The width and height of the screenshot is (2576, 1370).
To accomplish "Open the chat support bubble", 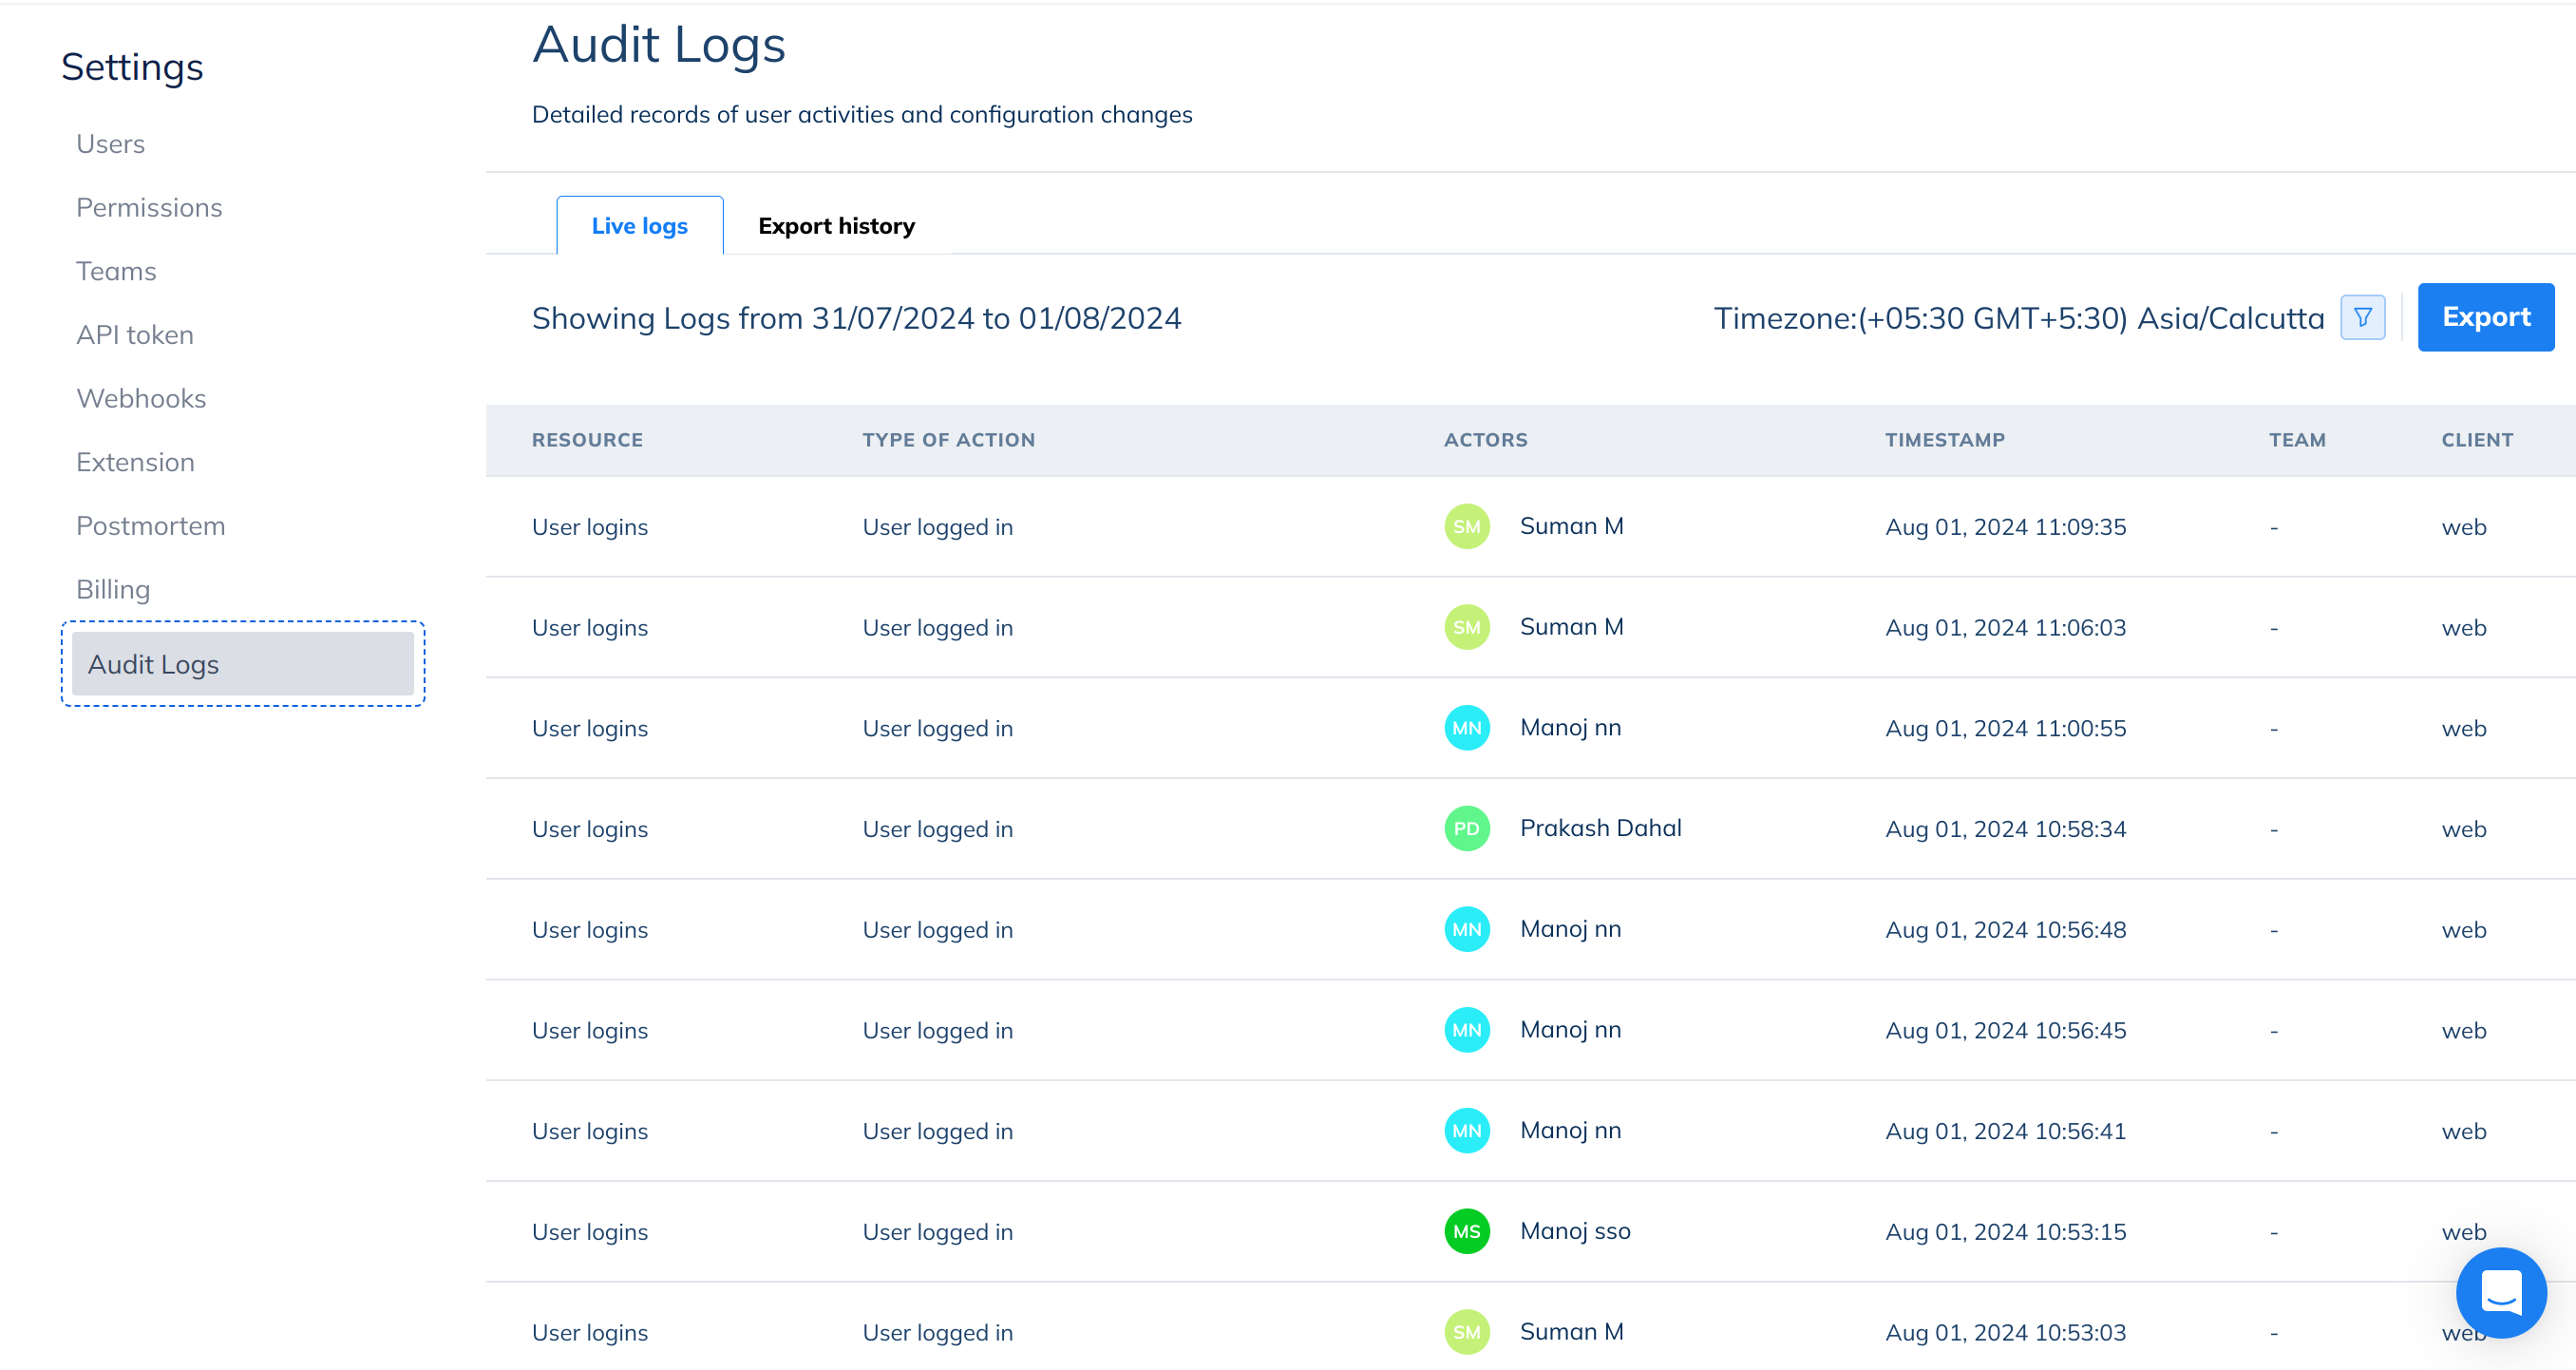I will (x=2500, y=1292).
